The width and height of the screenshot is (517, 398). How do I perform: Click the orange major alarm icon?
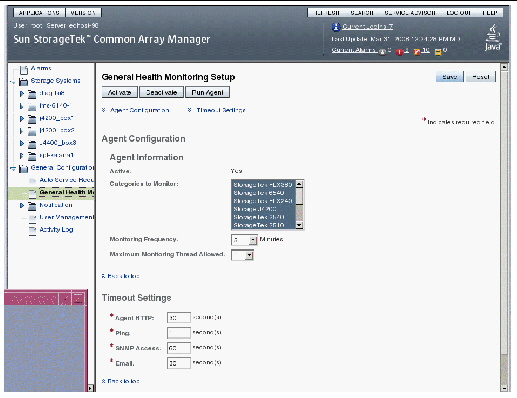417,52
